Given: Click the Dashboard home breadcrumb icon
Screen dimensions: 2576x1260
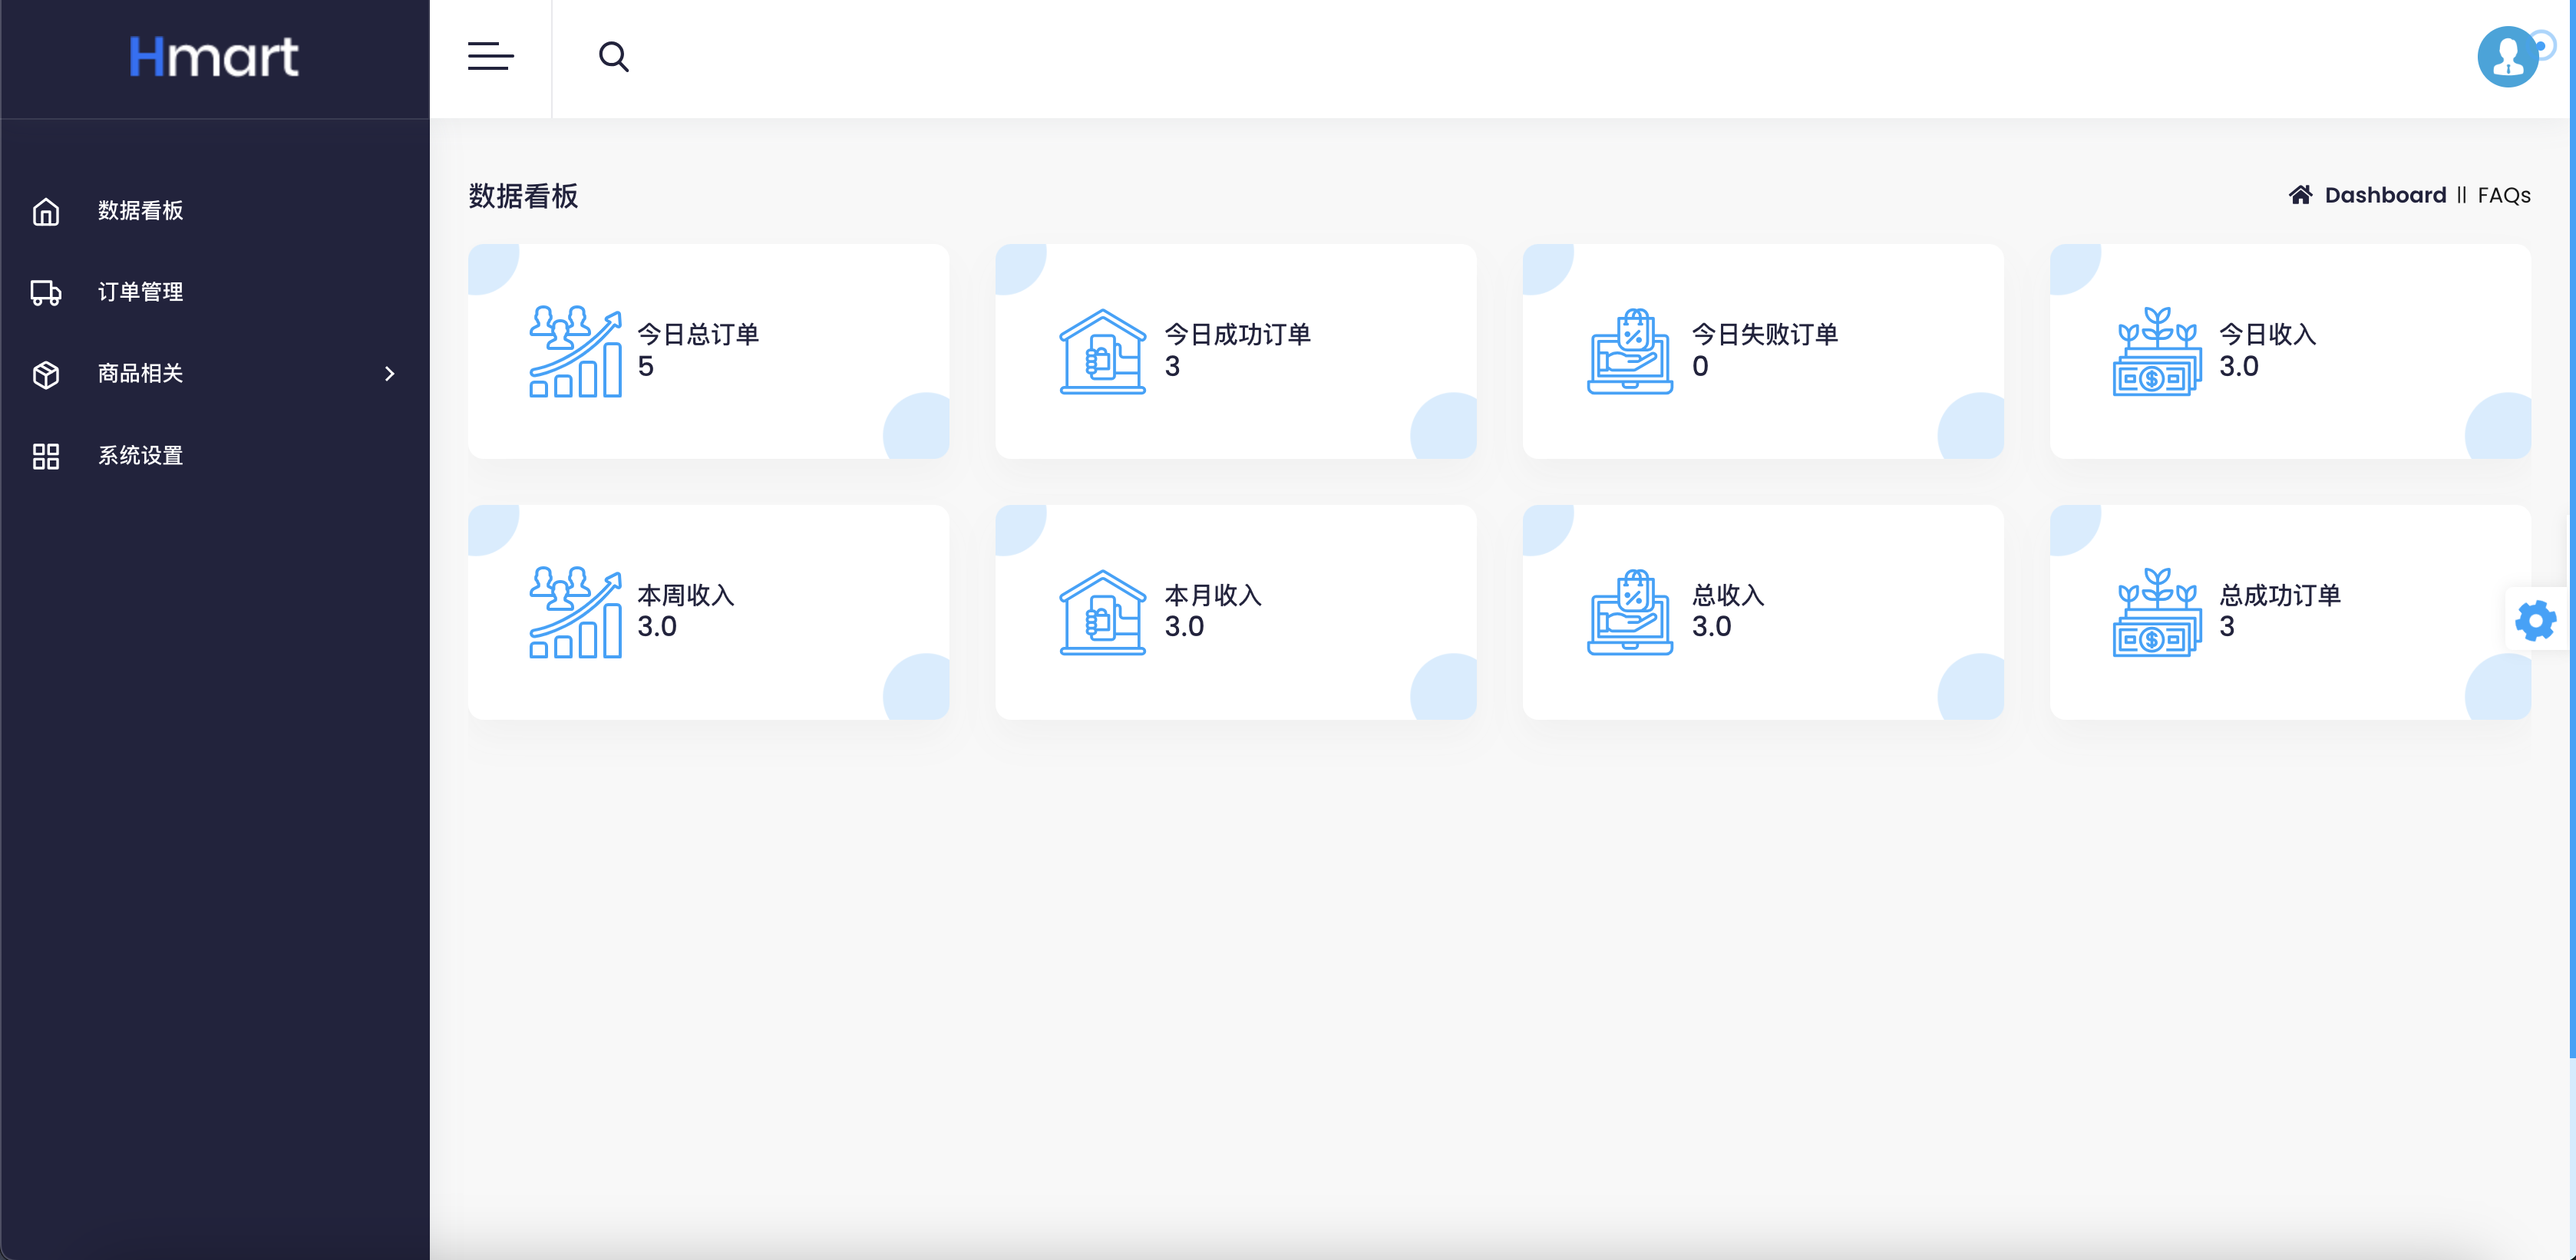Looking at the screenshot, I should [x=2301, y=195].
